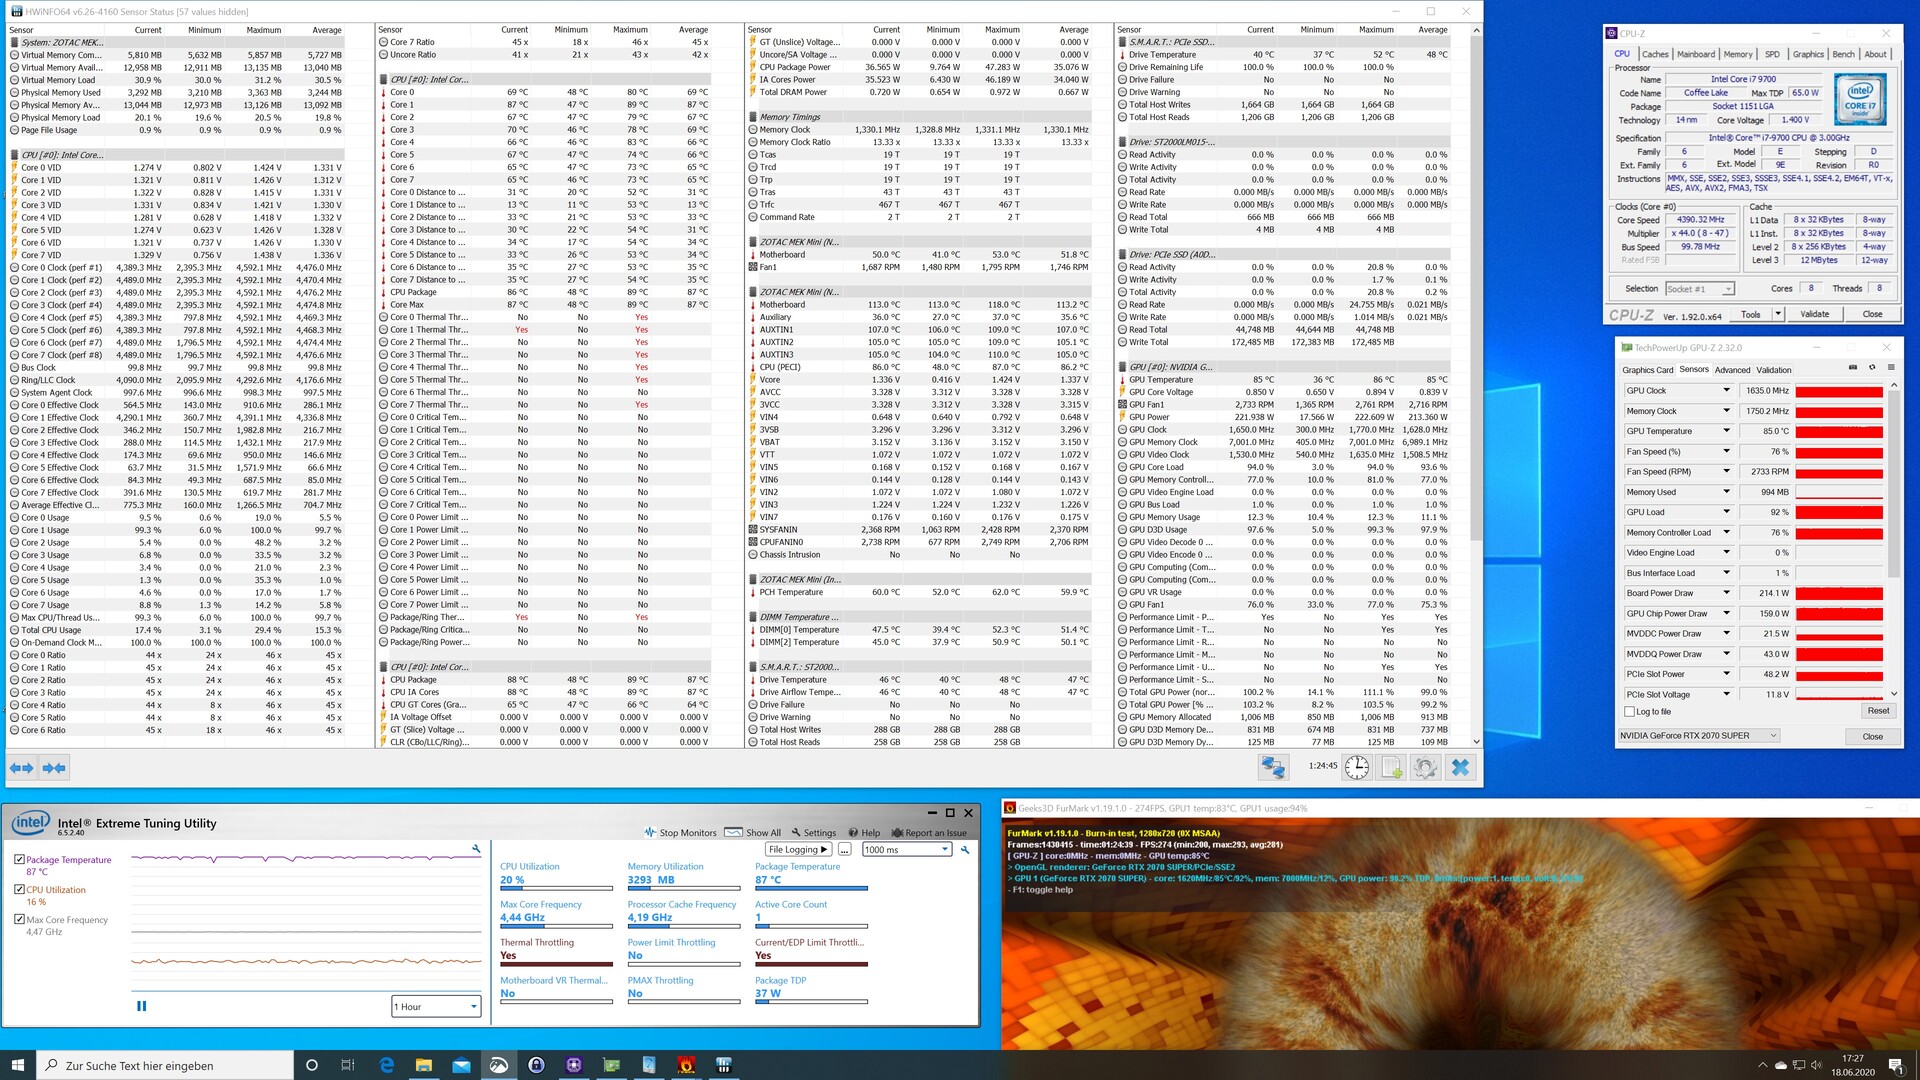Switch to Caches tab in CPU-Z
Image resolution: width=1920 pixels, height=1080 pixels.
click(1655, 54)
